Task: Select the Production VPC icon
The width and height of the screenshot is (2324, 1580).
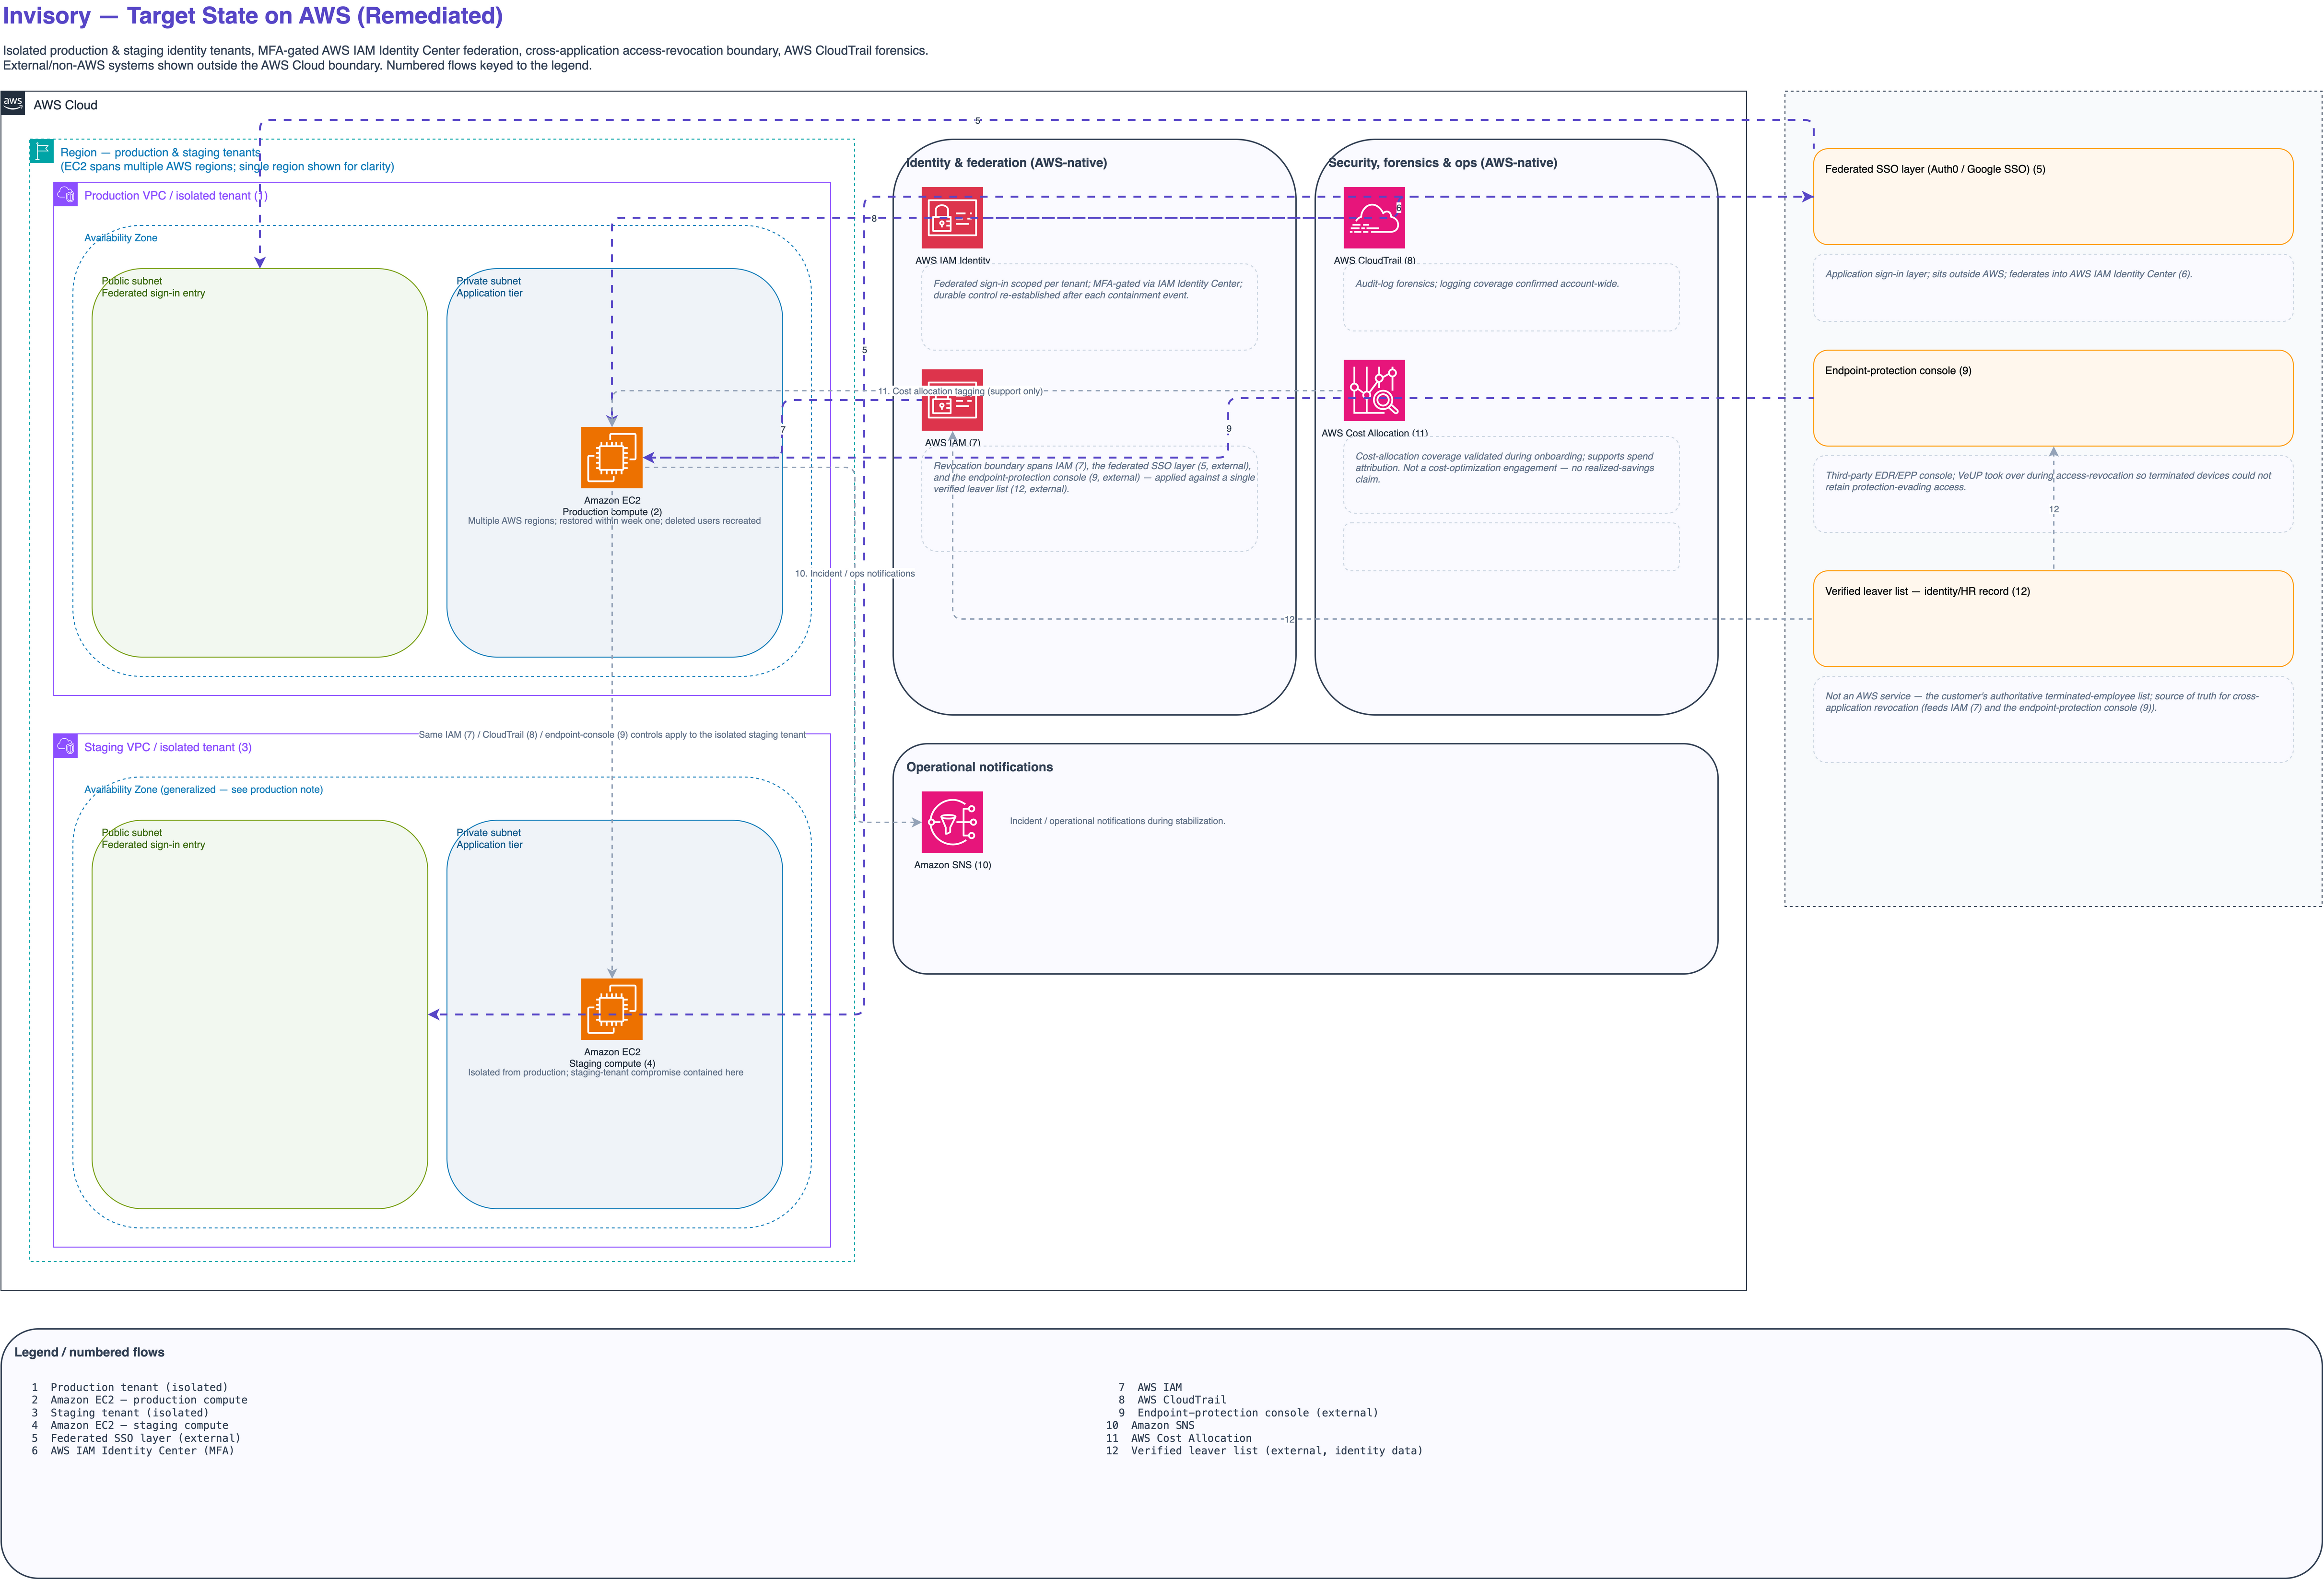Action: (66, 194)
